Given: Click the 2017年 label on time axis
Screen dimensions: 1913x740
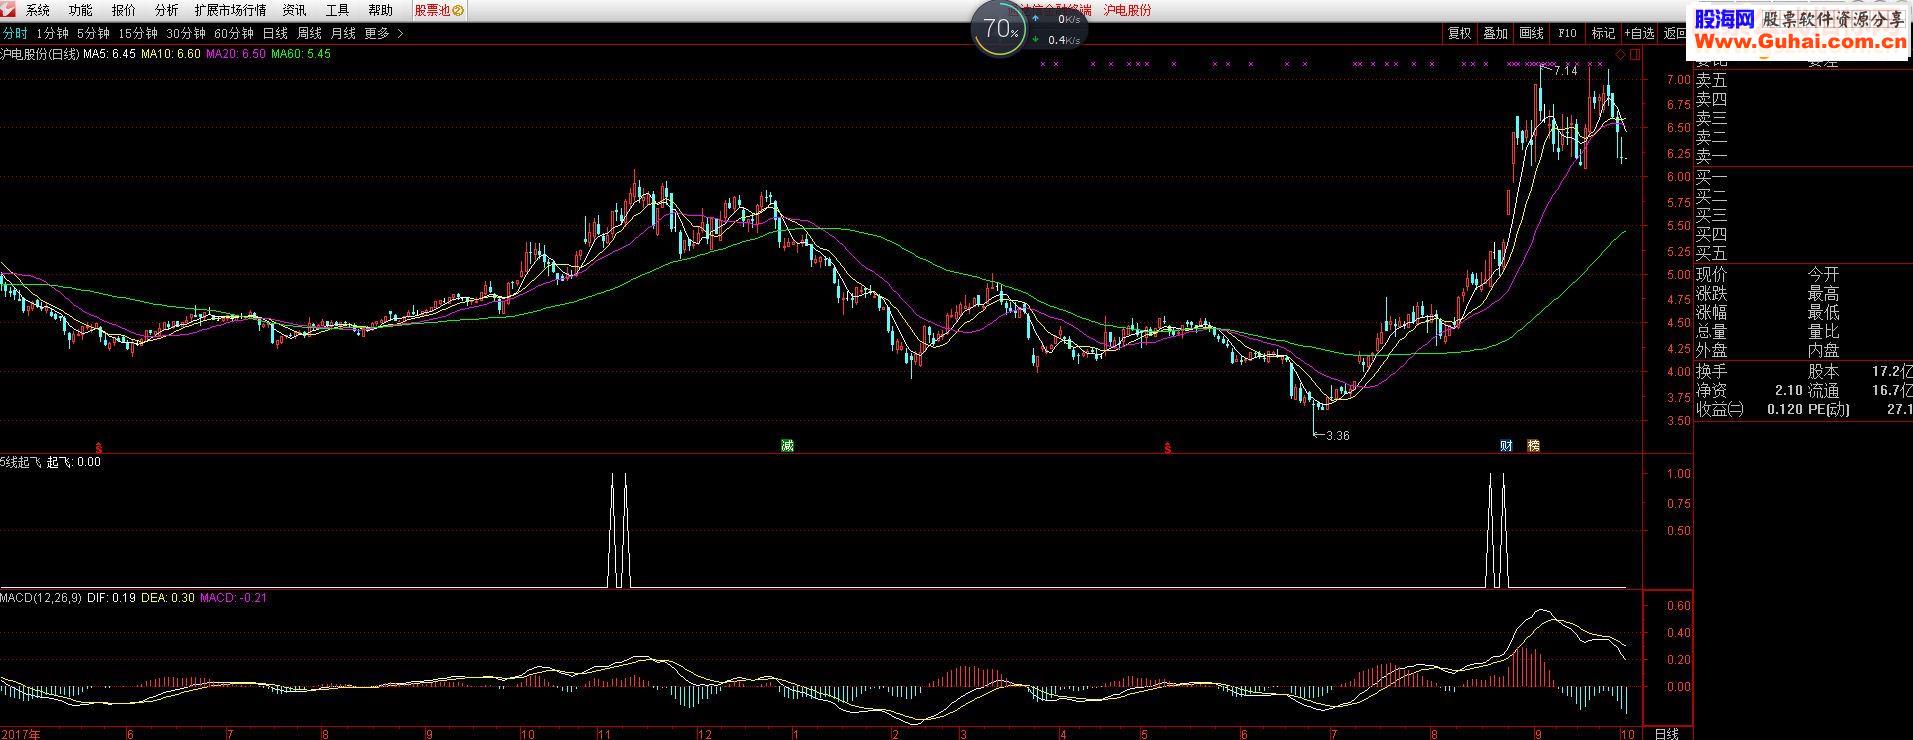Looking at the screenshot, I should [21, 733].
